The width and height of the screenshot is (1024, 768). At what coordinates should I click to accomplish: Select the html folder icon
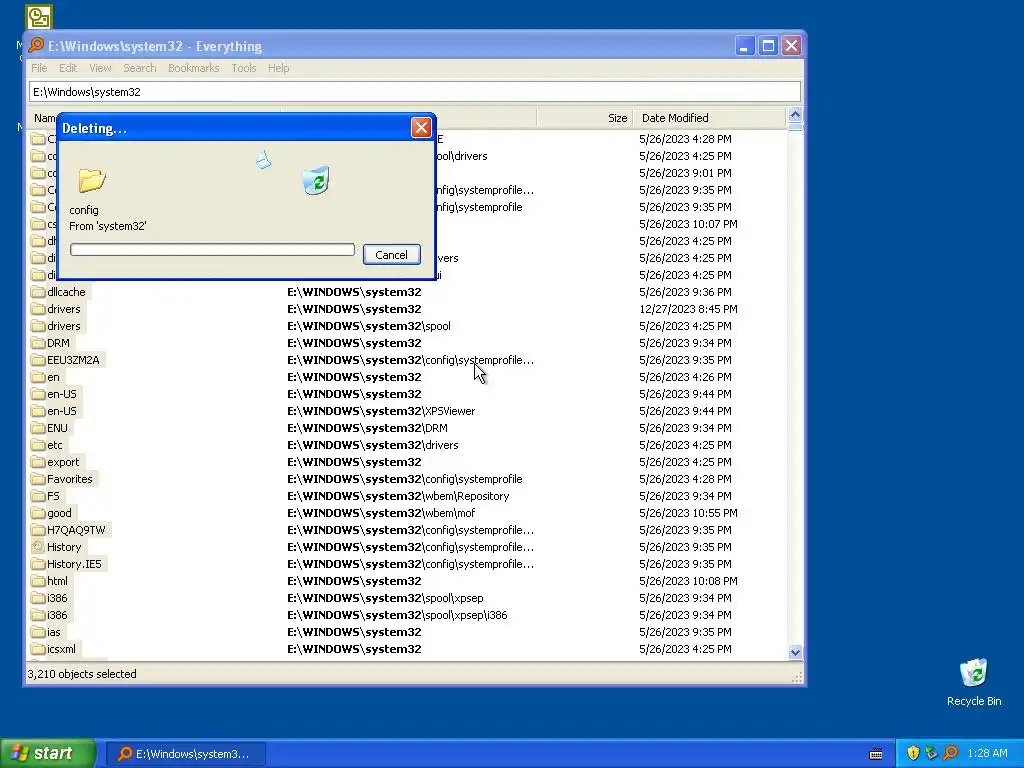(x=38, y=581)
